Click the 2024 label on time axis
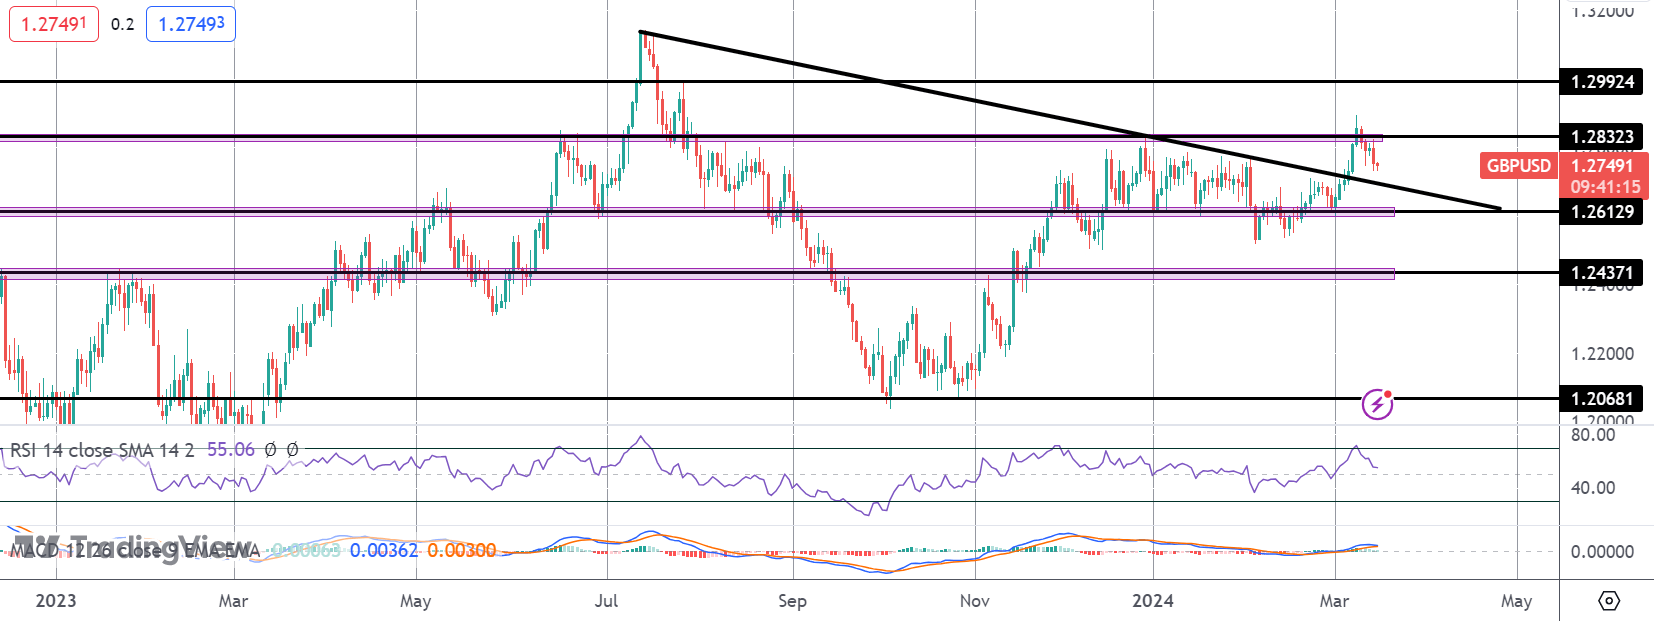1654x621 pixels. 1153,600
